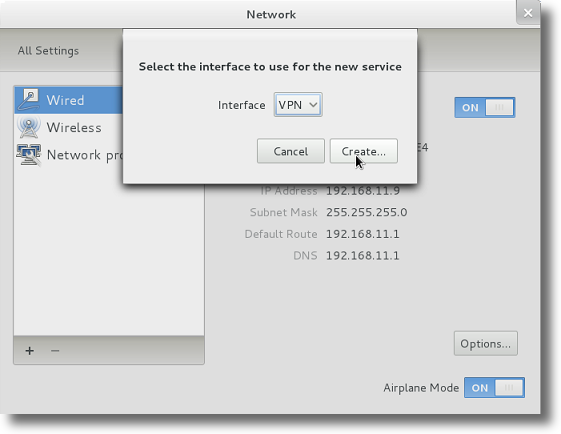
Task: Click the IP Address value 192.168.11.9
Action: click(x=363, y=191)
